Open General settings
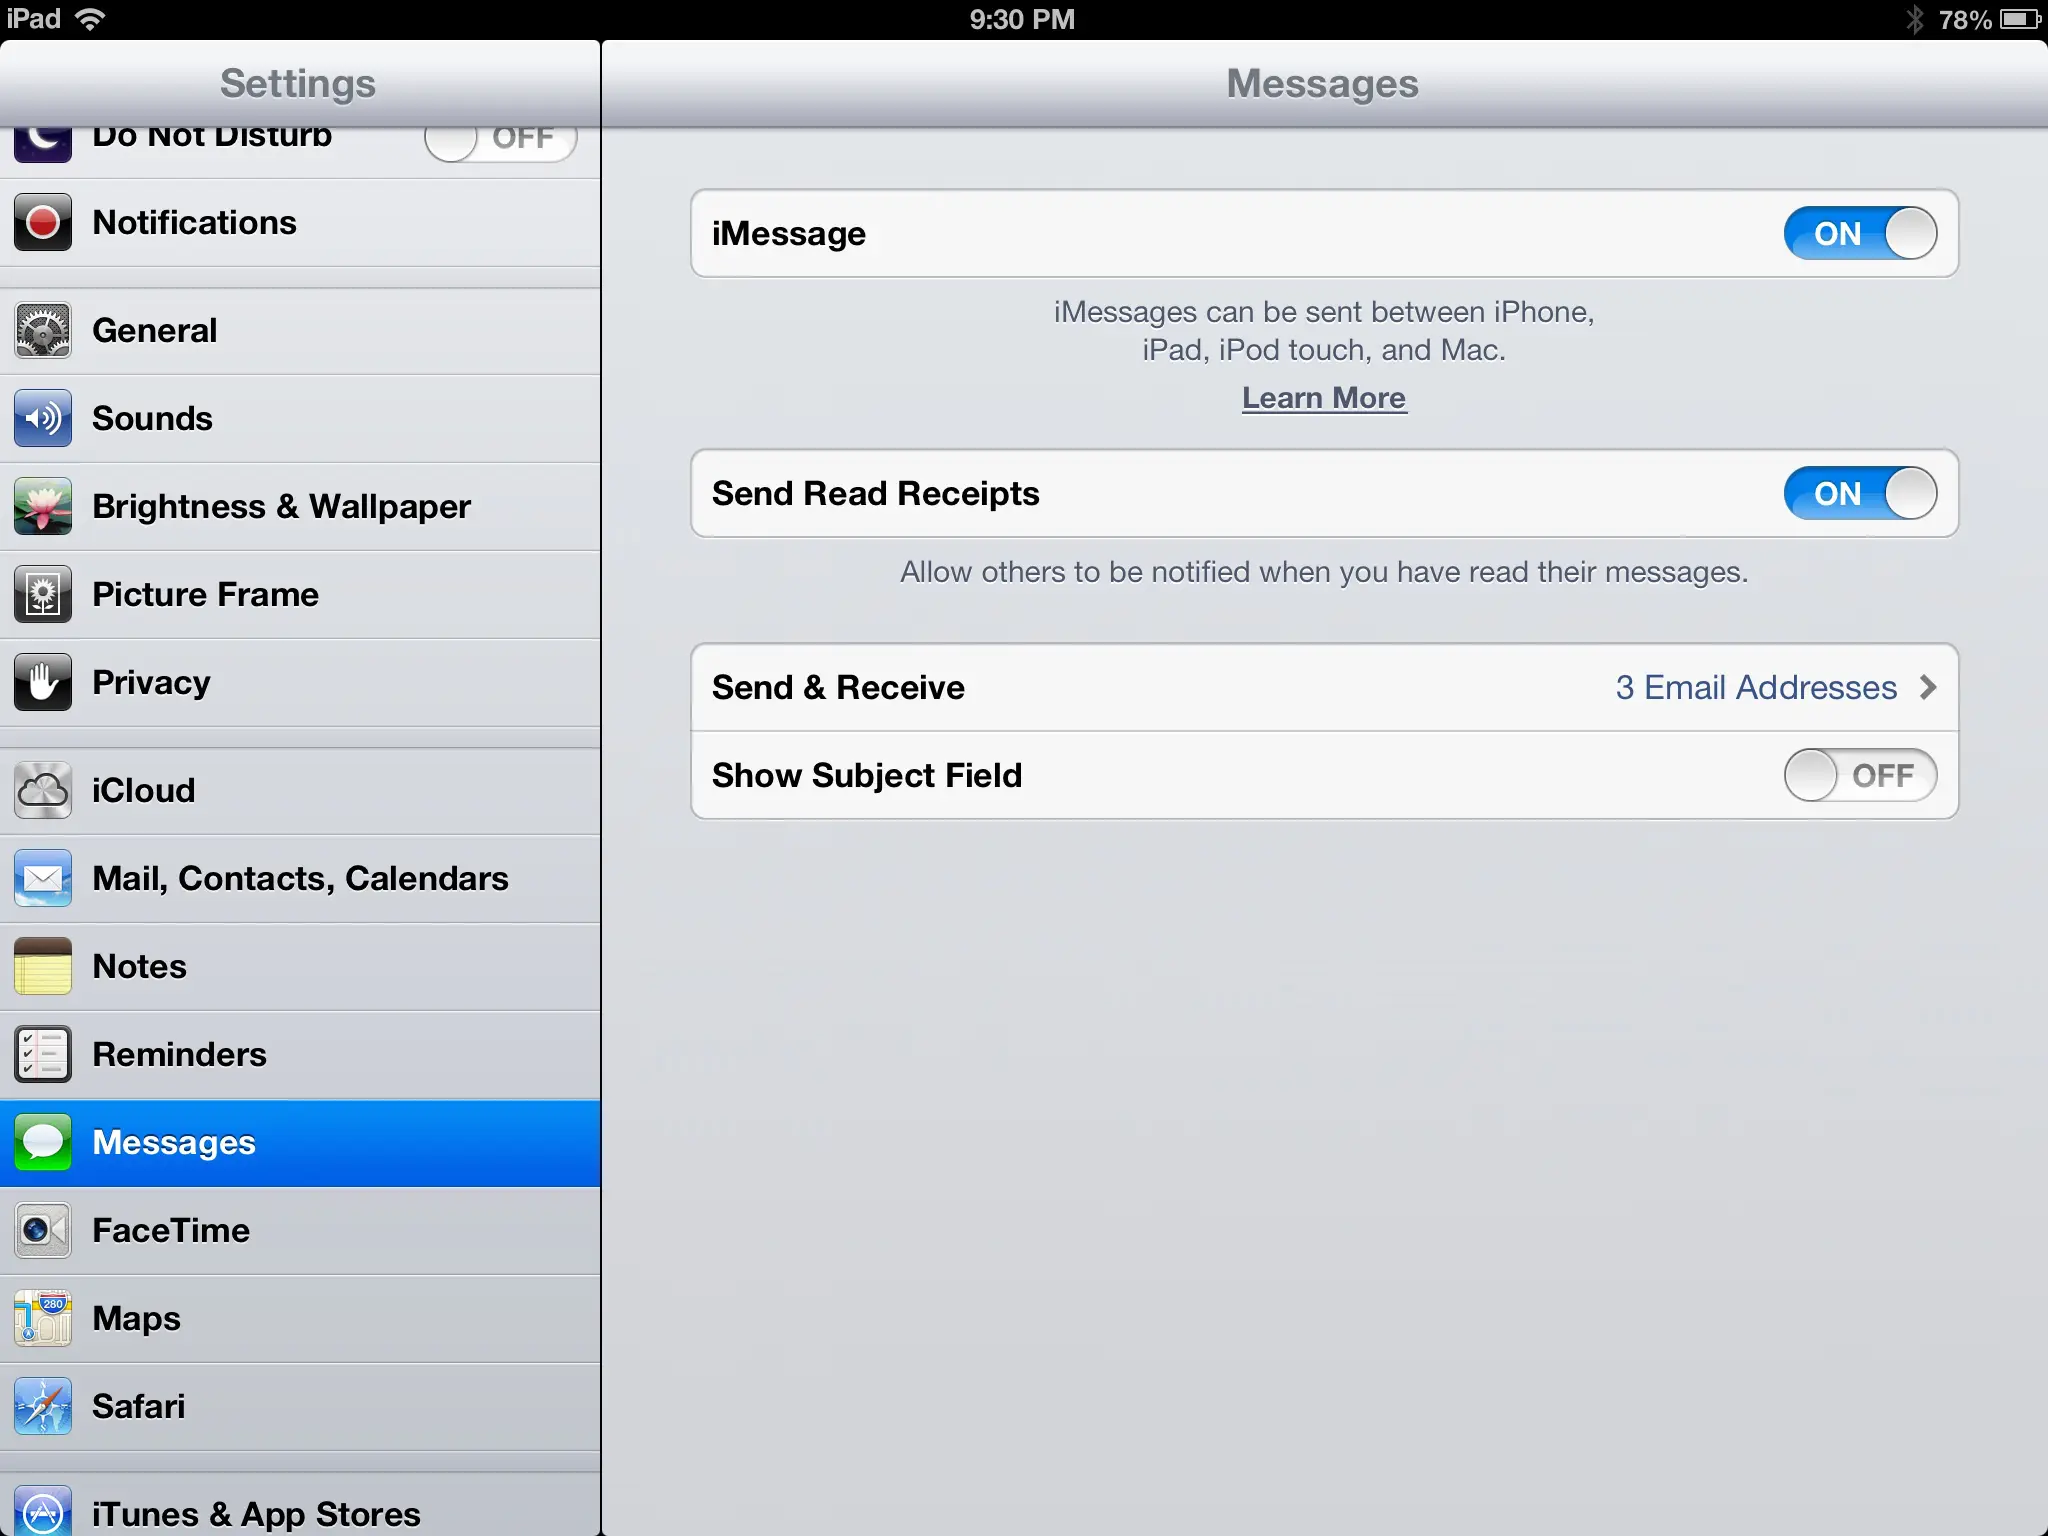The image size is (2048, 1536). (300, 330)
